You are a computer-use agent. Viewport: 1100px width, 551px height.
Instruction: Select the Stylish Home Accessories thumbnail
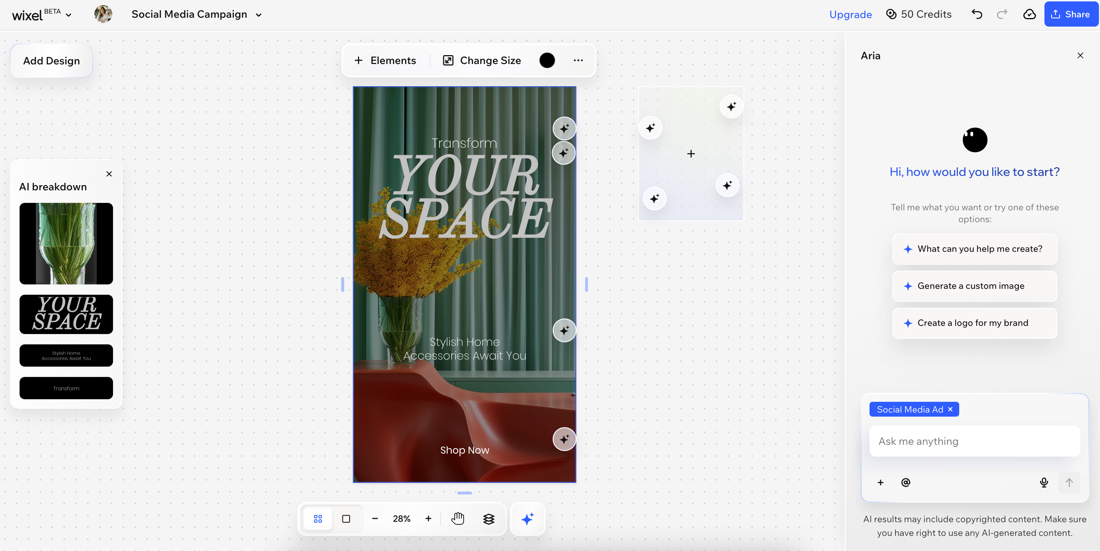(66, 355)
